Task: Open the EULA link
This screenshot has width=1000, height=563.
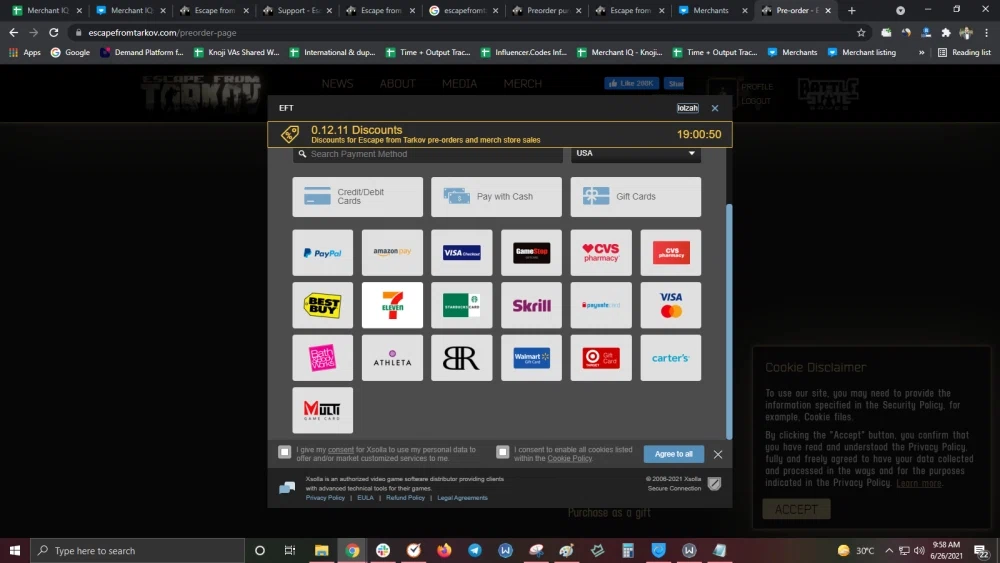Action: 365,498
